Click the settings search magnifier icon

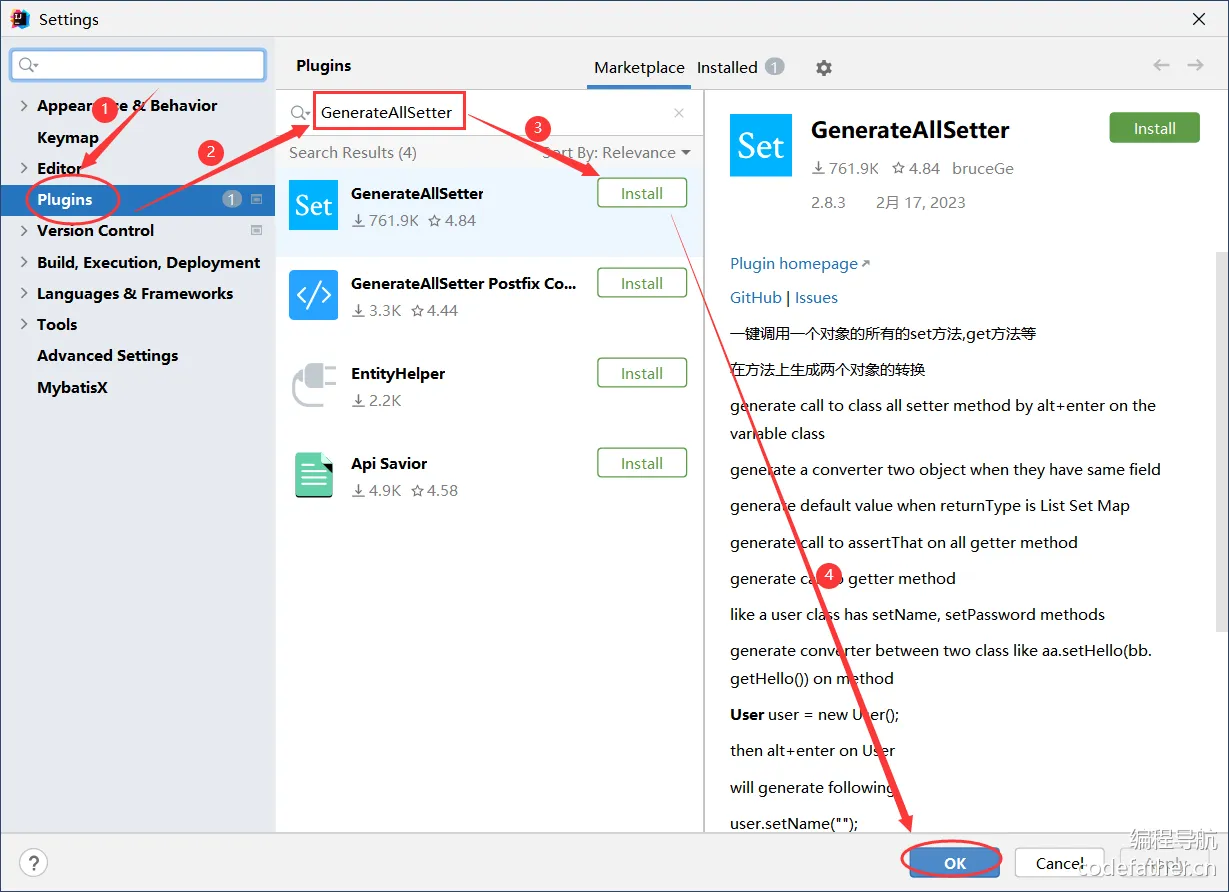pos(27,66)
